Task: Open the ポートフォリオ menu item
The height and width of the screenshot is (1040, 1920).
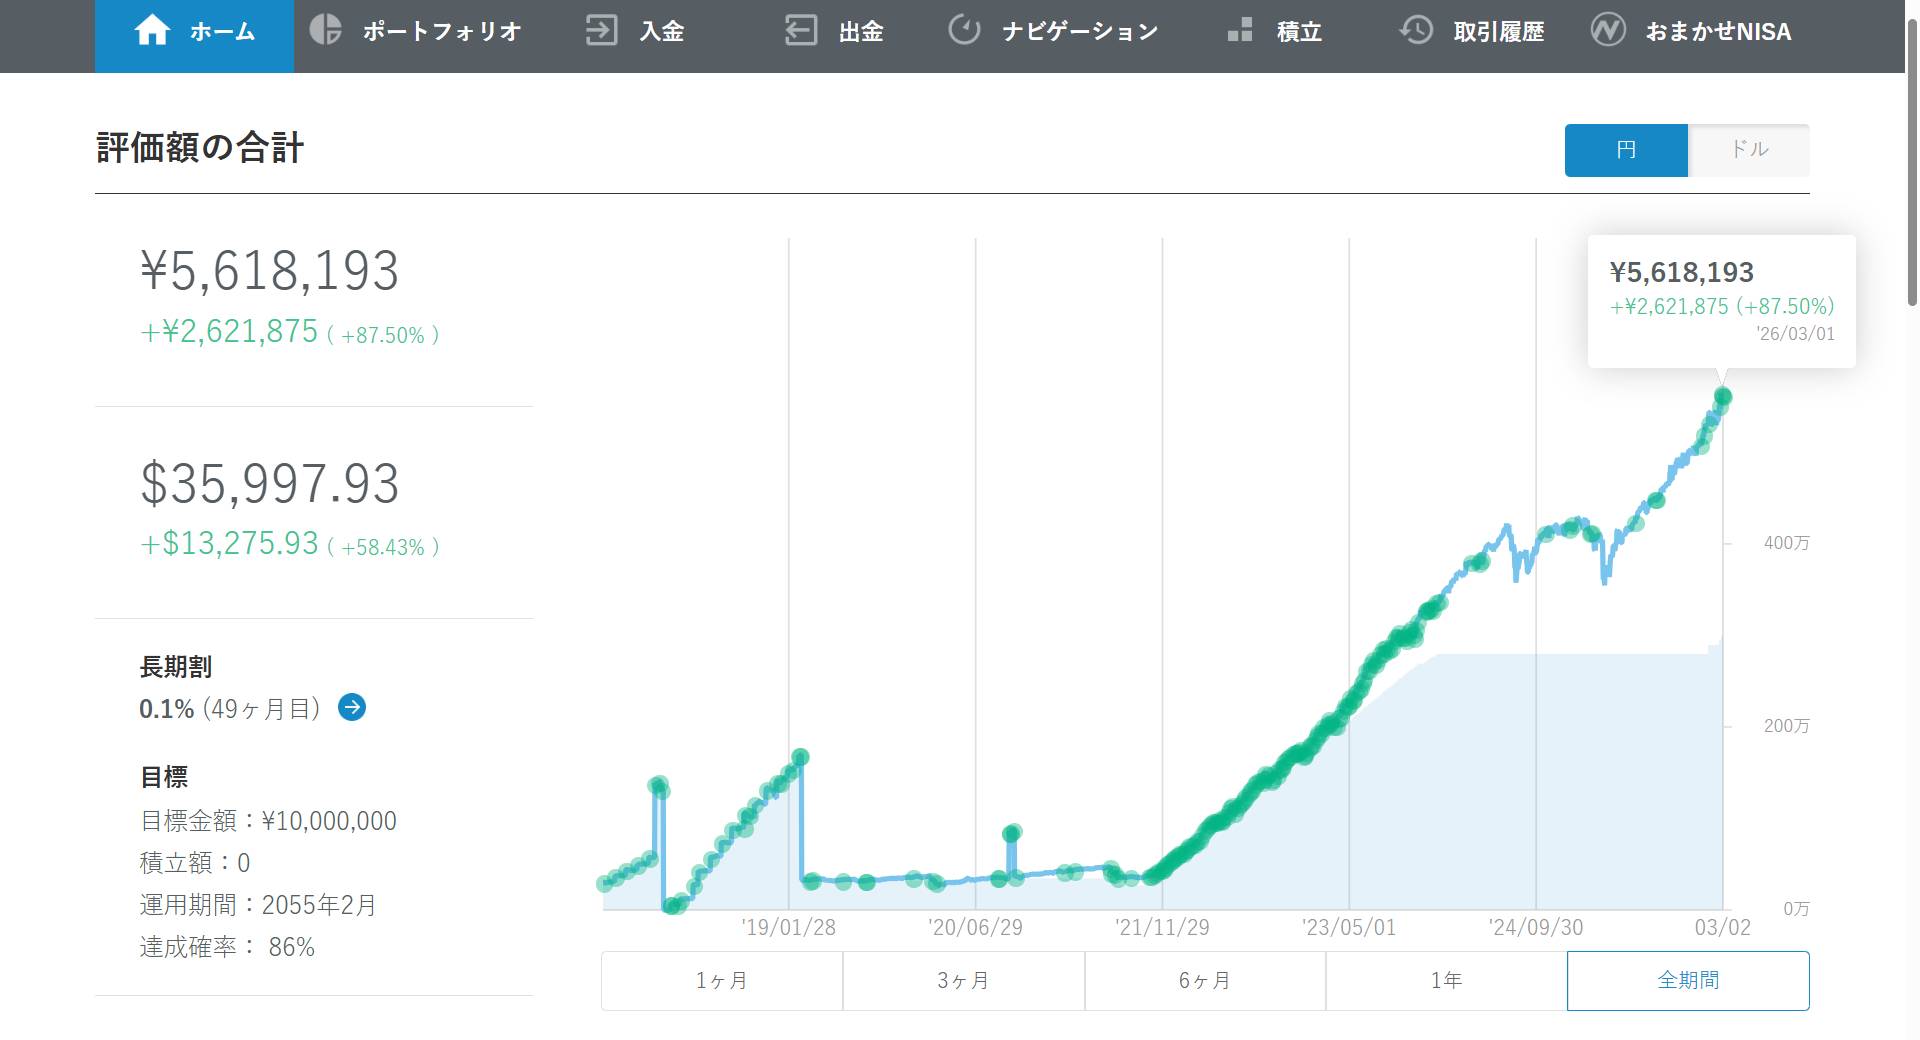Action: pos(441,32)
